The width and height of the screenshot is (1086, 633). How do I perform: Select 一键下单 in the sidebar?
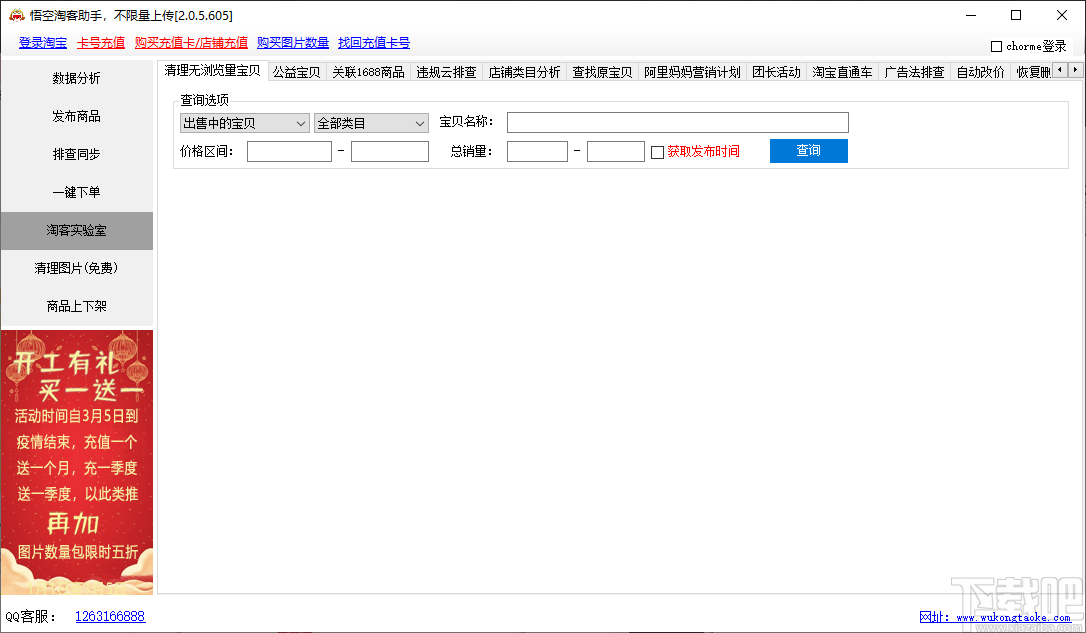(x=77, y=193)
